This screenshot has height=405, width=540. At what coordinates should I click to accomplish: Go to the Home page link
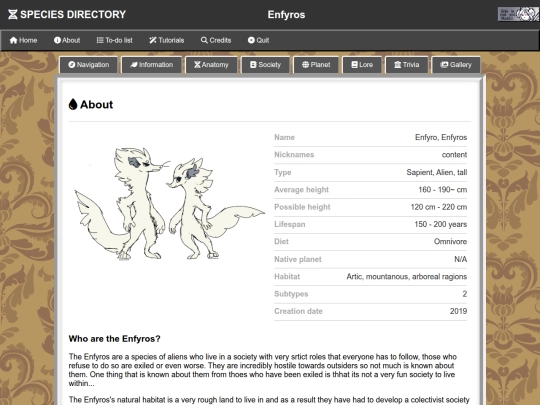[x=23, y=40]
